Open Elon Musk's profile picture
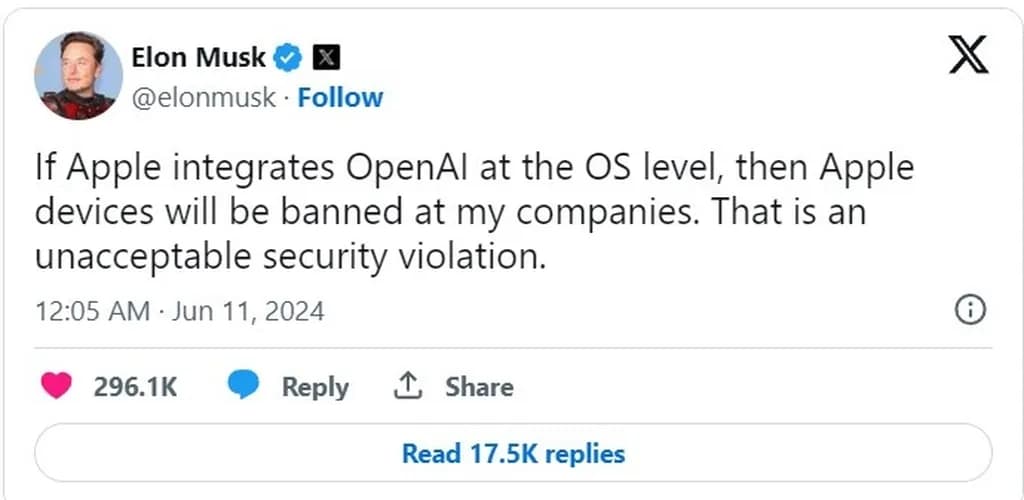1024x500 pixels. (77, 75)
